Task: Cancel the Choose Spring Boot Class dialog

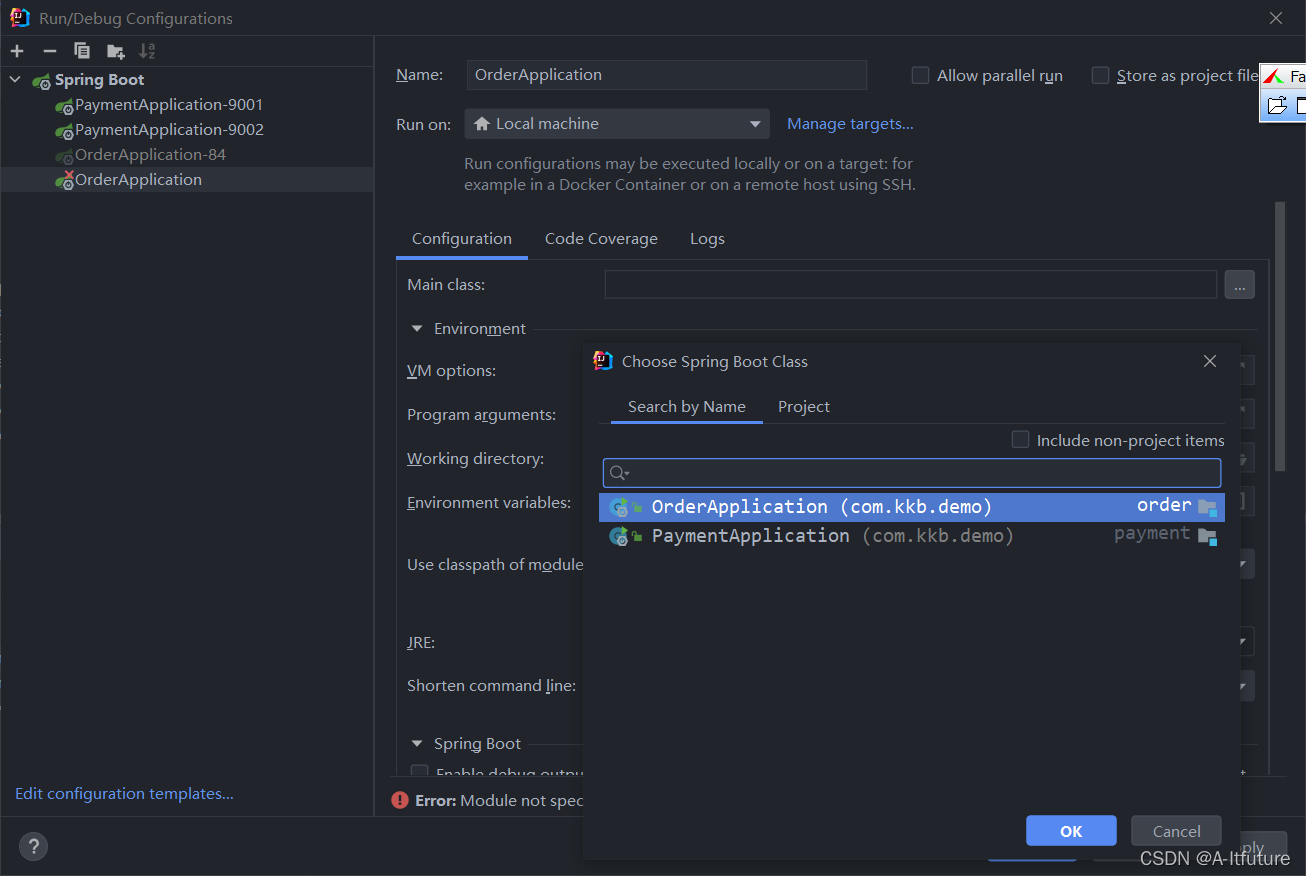Action: tap(1176, 831)
